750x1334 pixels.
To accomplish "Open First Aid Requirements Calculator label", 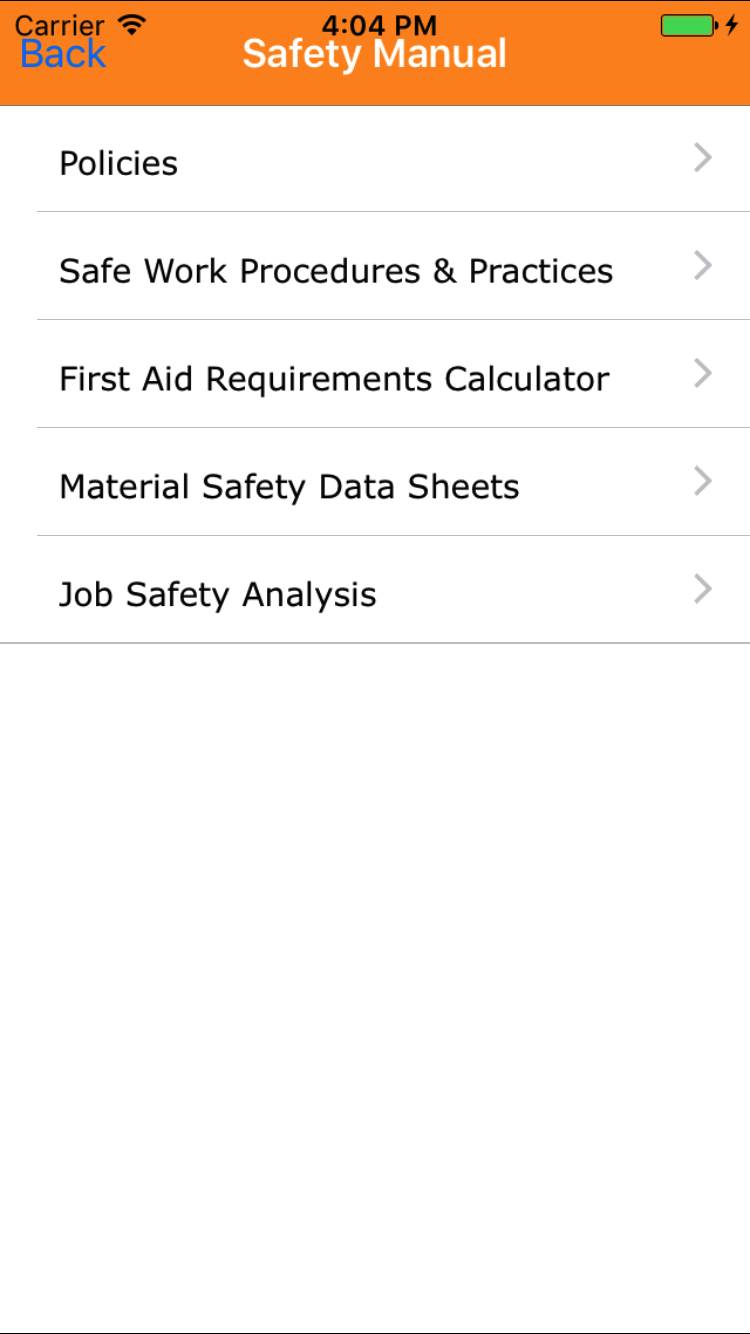I will [x=334, y=379].
